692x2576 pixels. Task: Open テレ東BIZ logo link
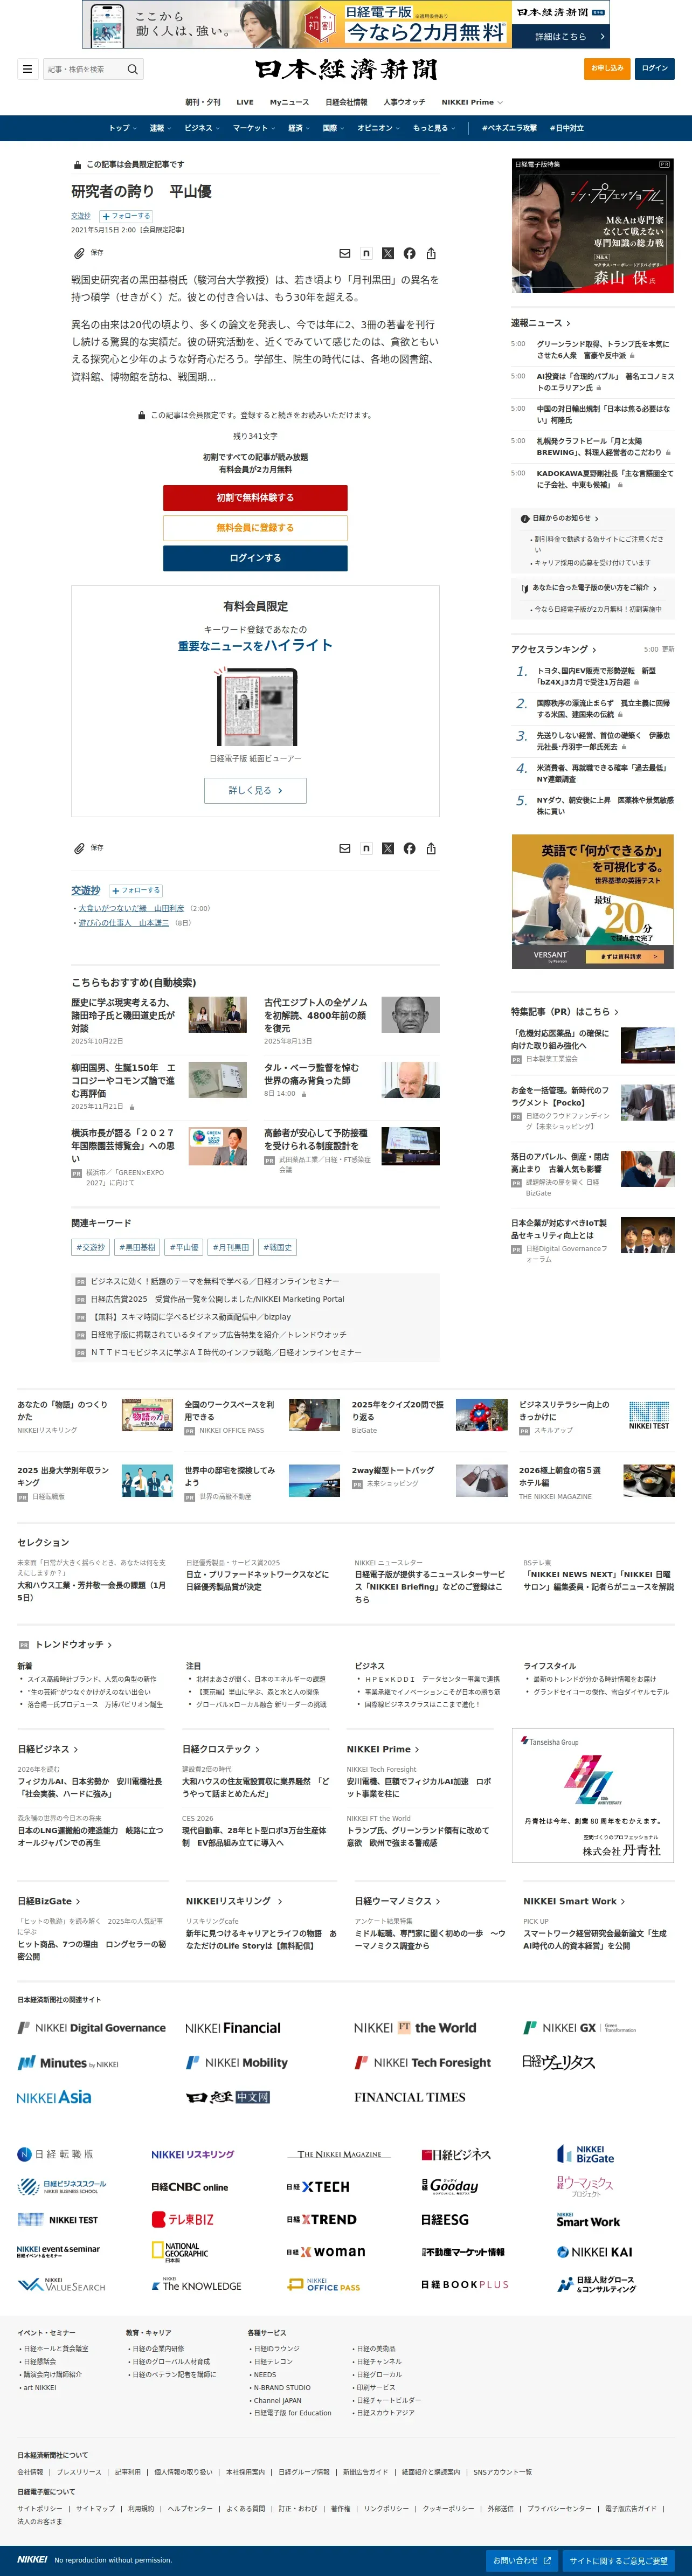click(x=182, y=2219)
